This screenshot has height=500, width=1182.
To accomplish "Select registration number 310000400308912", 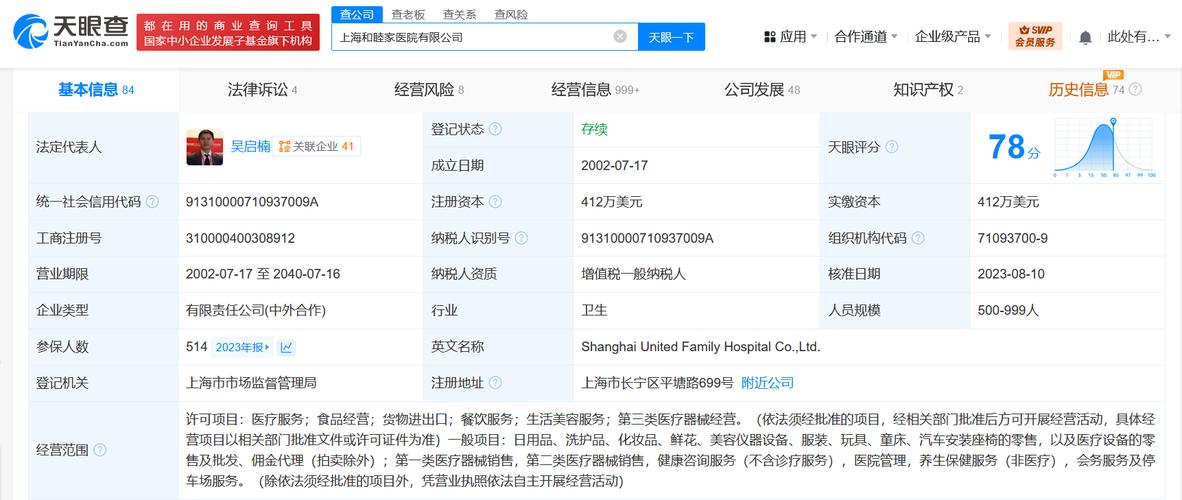I will [x=240, y=238].
